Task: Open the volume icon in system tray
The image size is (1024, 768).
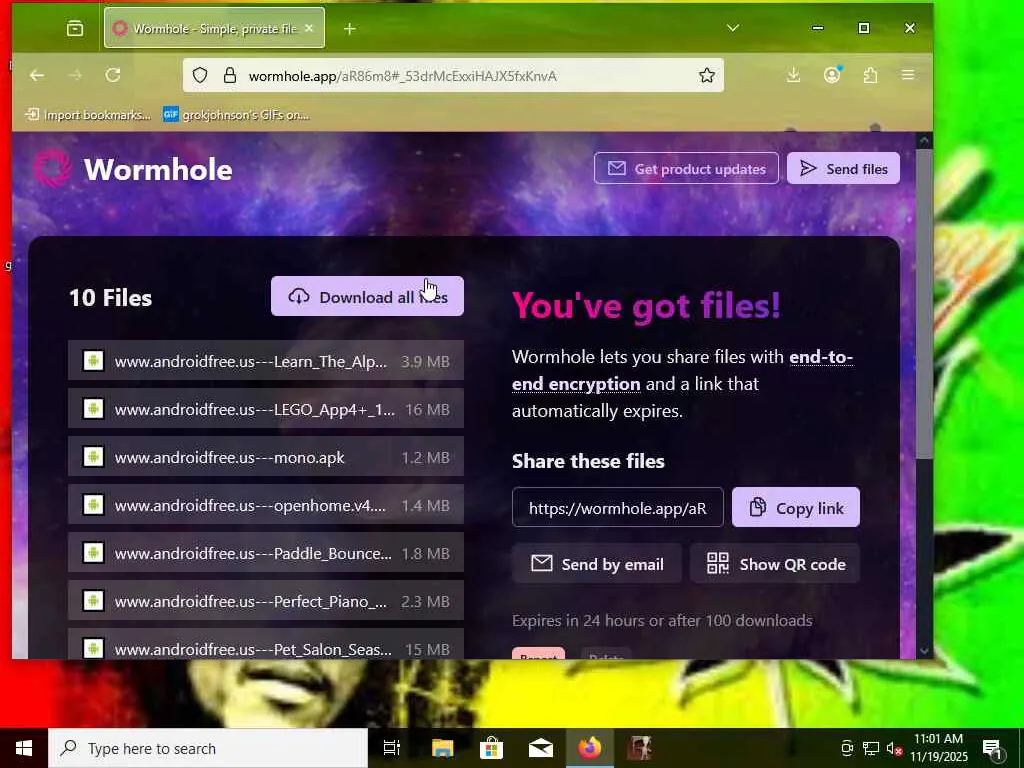Action: 895,748
